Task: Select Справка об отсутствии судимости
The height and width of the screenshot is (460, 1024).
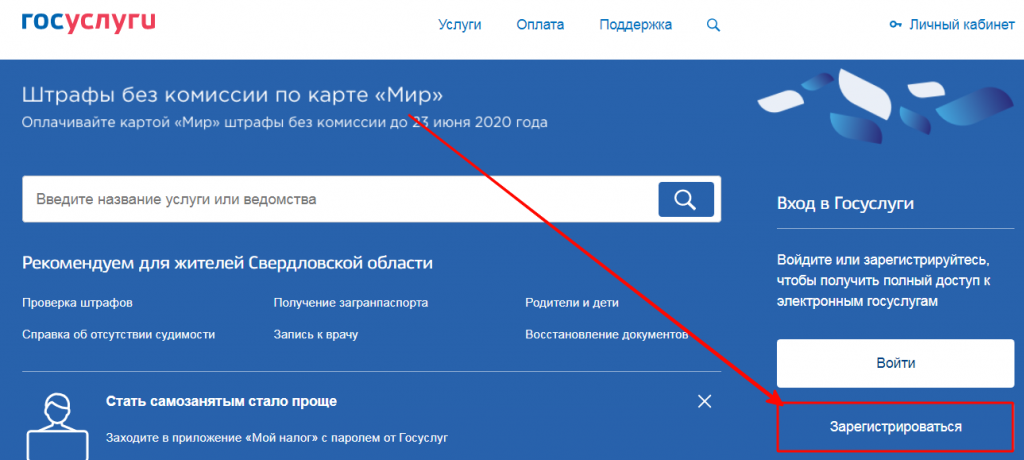Action: (118, 334)
